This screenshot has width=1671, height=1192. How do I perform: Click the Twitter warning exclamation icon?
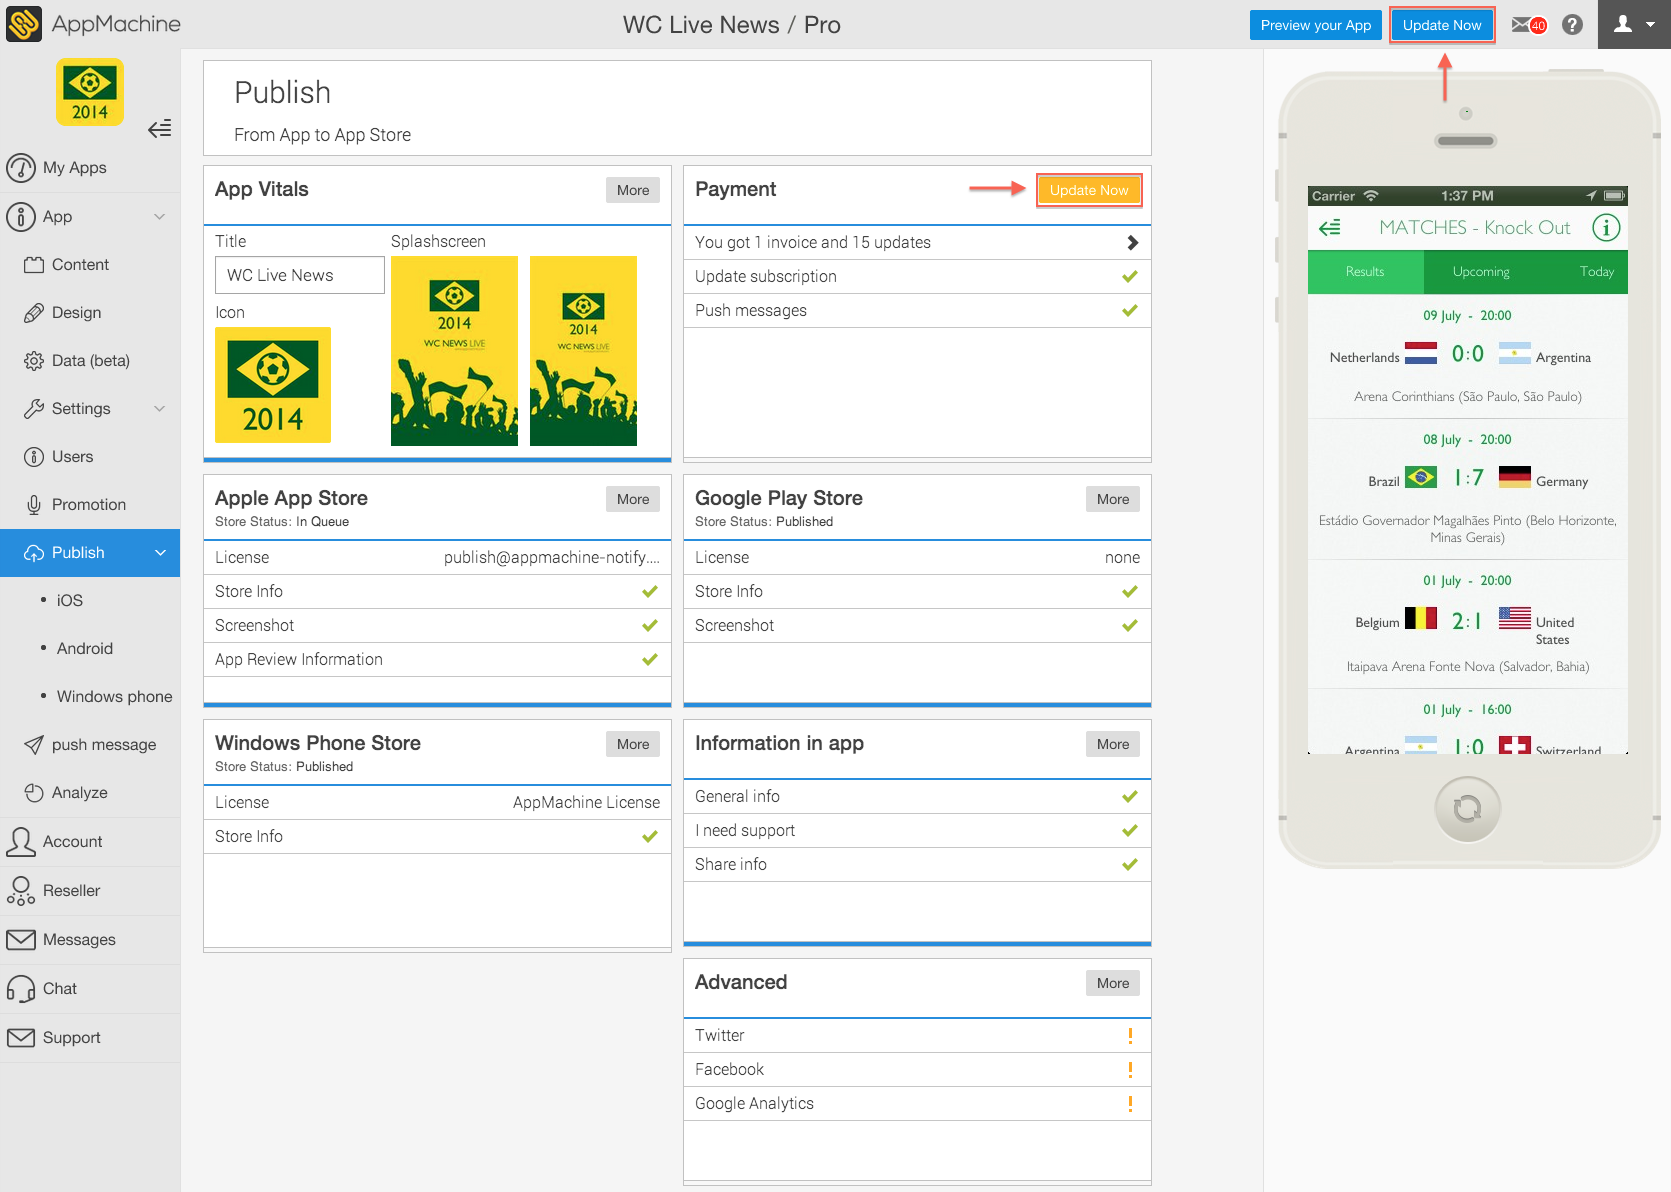(x=1130, y=1036)
